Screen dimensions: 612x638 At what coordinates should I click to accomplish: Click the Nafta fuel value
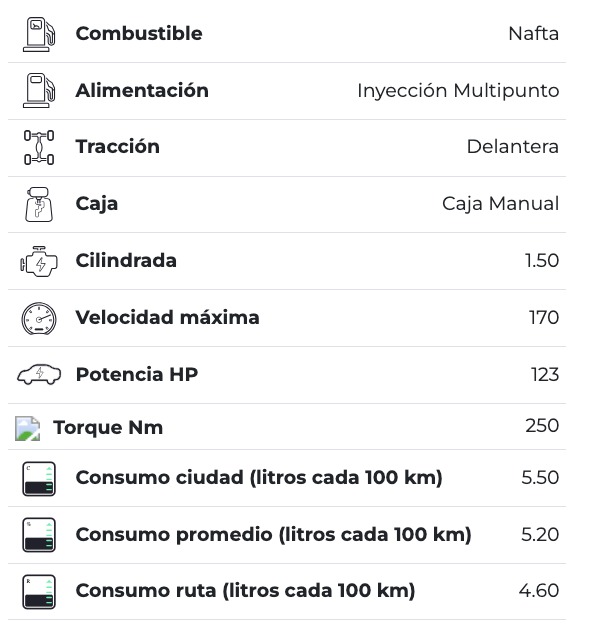(533, 34)
